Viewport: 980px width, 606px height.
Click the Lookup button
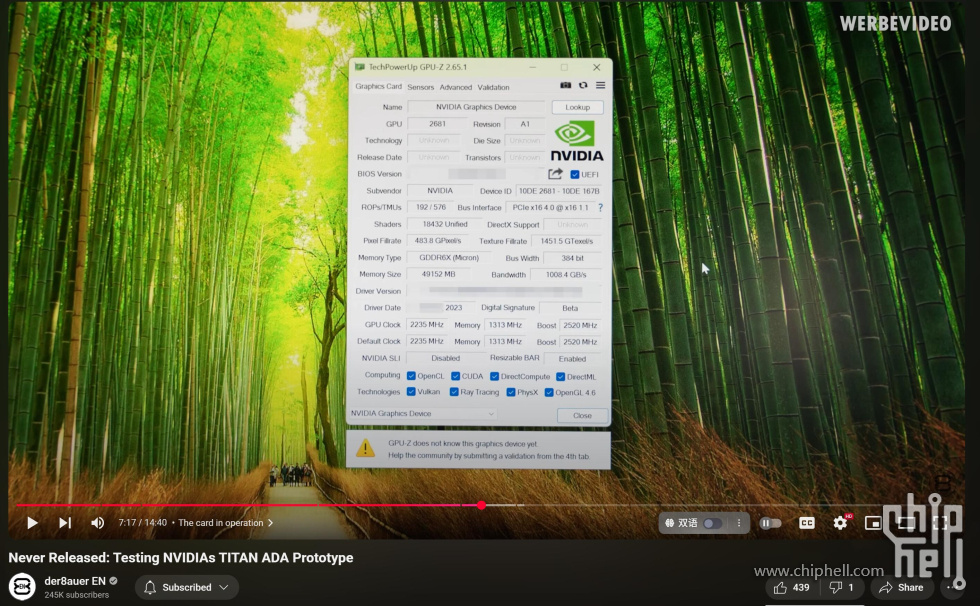click(x=578, y=107)
